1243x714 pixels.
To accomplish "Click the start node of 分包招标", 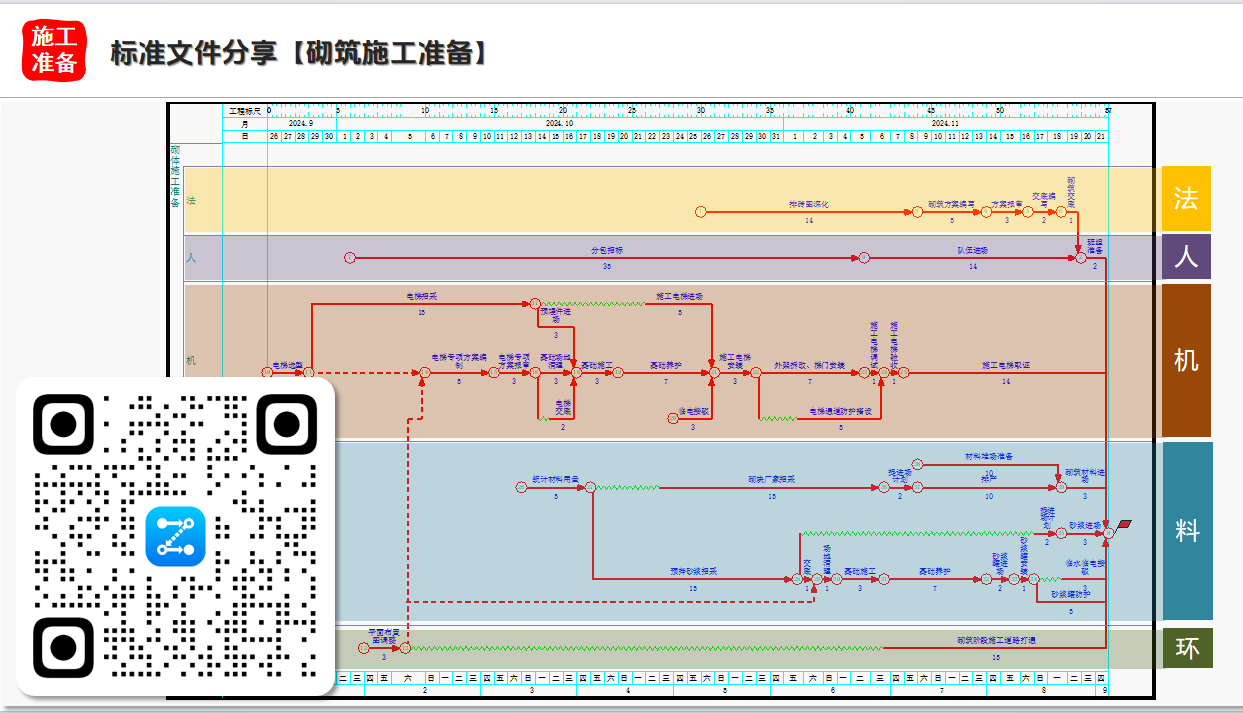I will point(350,258).
